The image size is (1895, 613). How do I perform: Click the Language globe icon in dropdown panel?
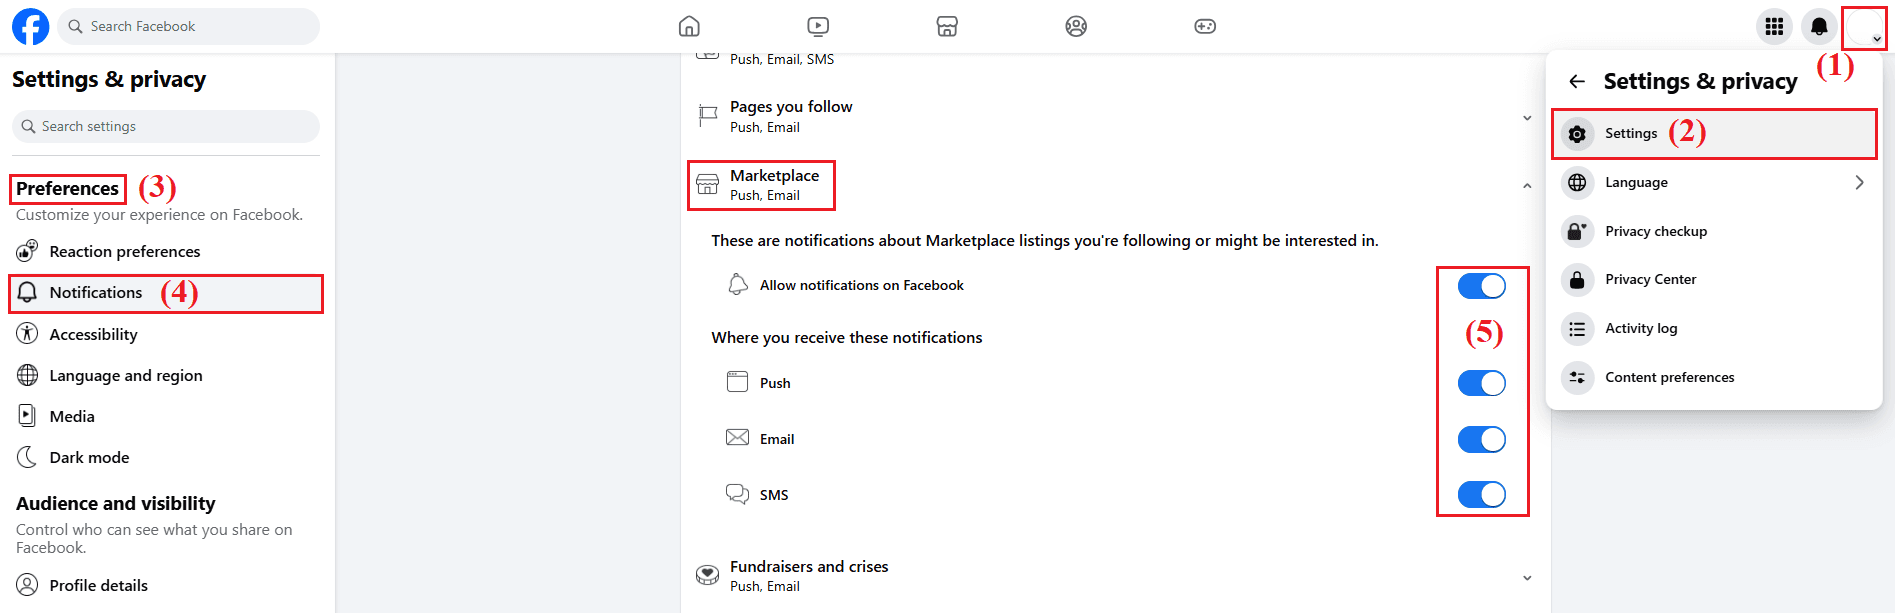pyautogui.click(x=1577, y=182)
